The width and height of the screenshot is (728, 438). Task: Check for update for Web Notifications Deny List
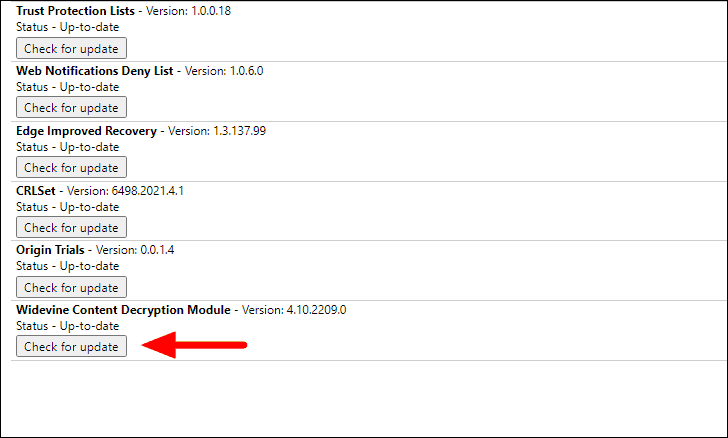click(72, 107)
